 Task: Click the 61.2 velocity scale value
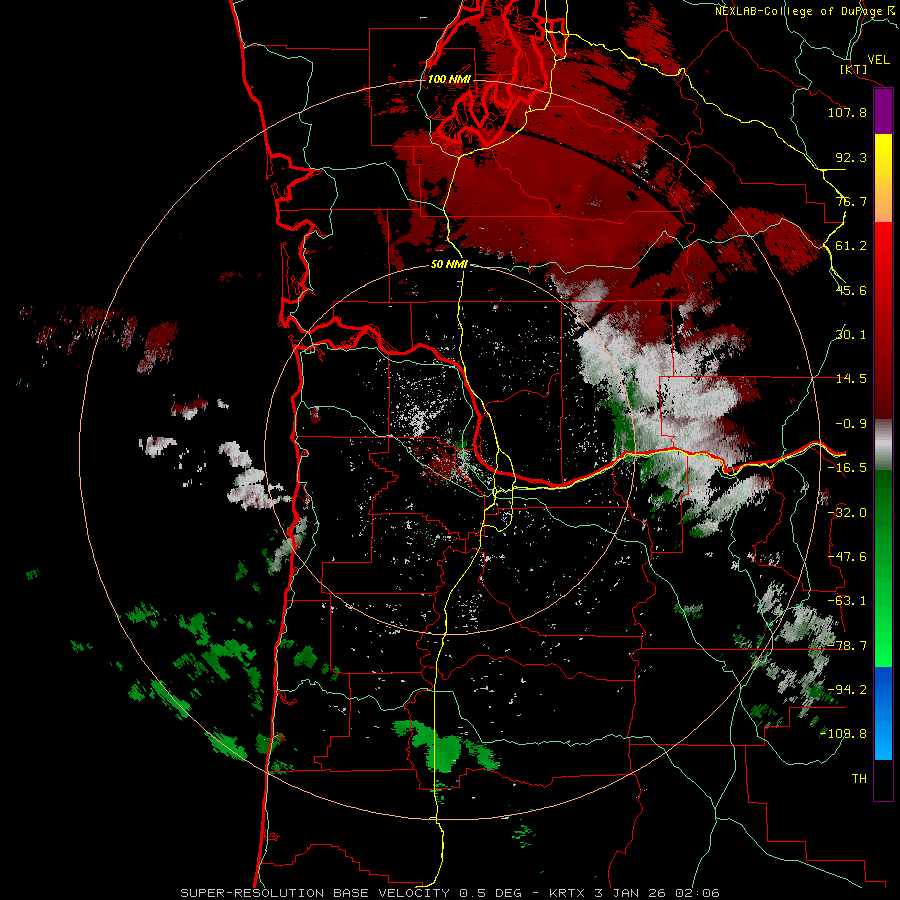851,246
